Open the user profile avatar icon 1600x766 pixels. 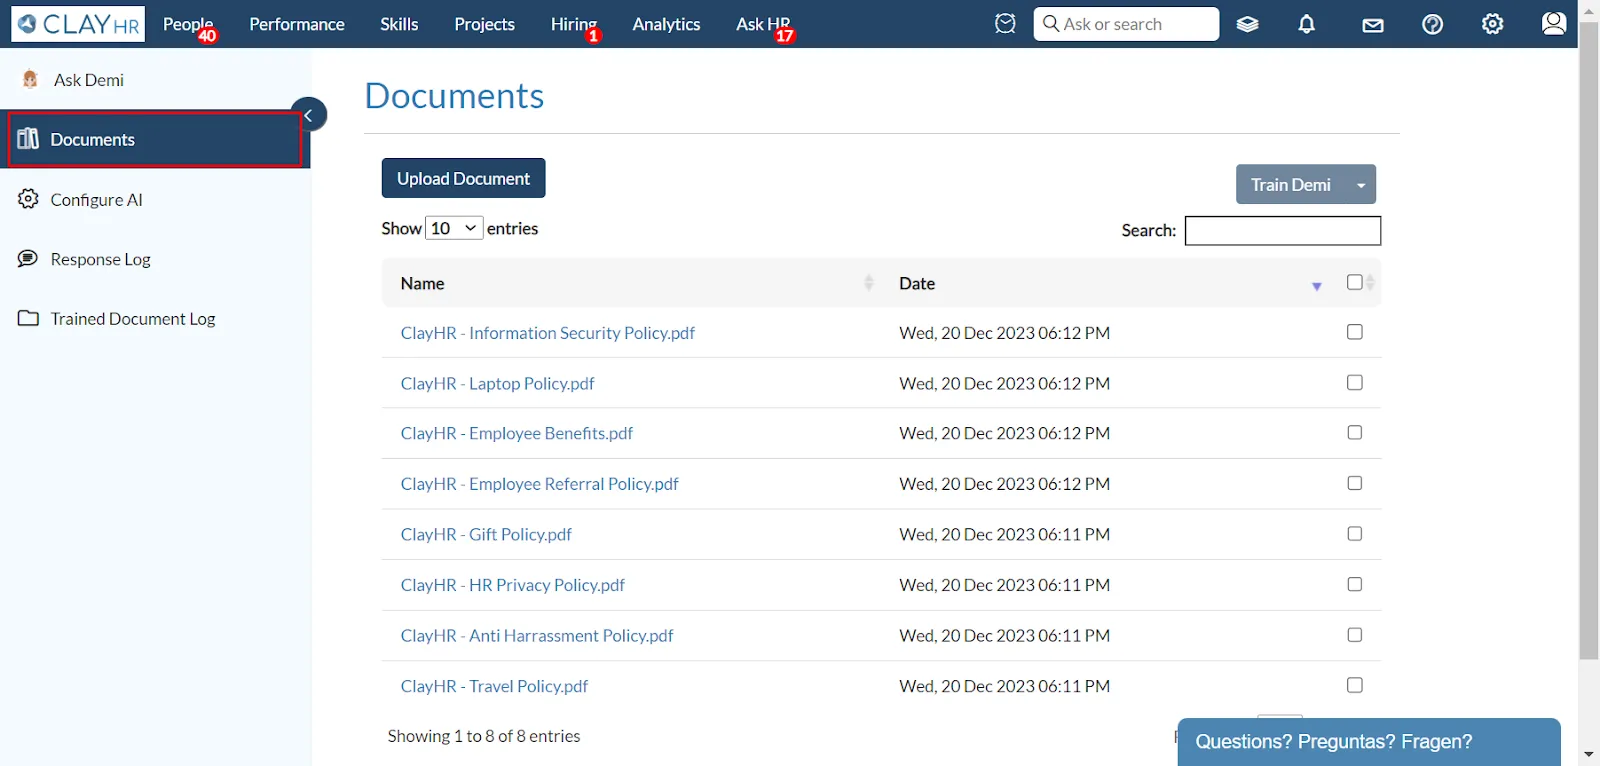click(x=1553, y=23)
